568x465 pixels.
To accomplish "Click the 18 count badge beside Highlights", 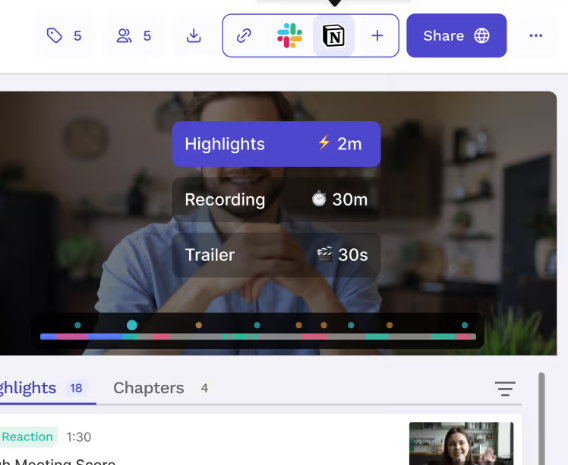I will tap(76, 388).
